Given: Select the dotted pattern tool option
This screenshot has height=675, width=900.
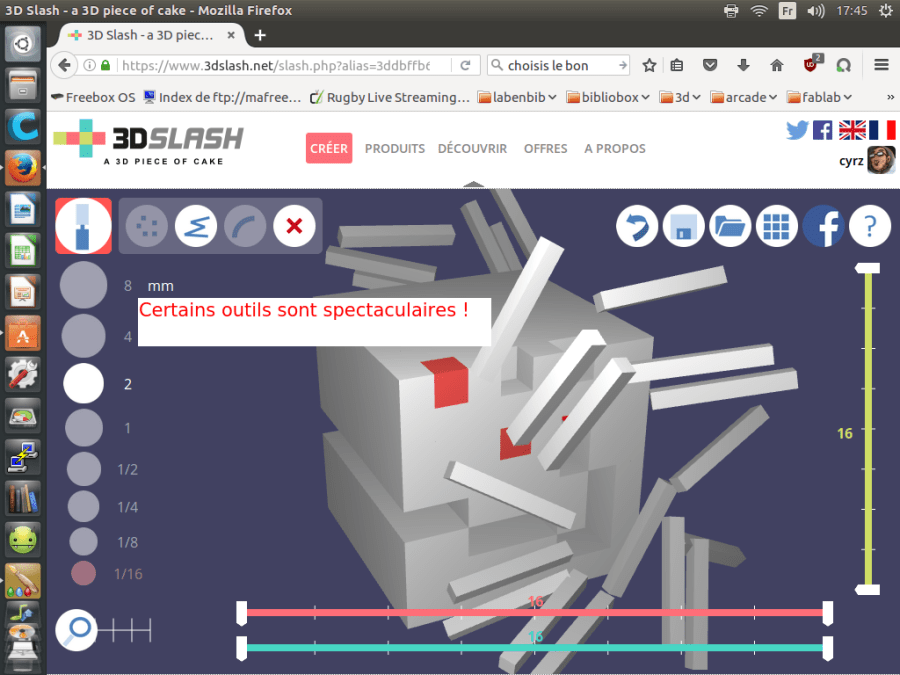Looking at the screenshot, I should pos(147,226).
